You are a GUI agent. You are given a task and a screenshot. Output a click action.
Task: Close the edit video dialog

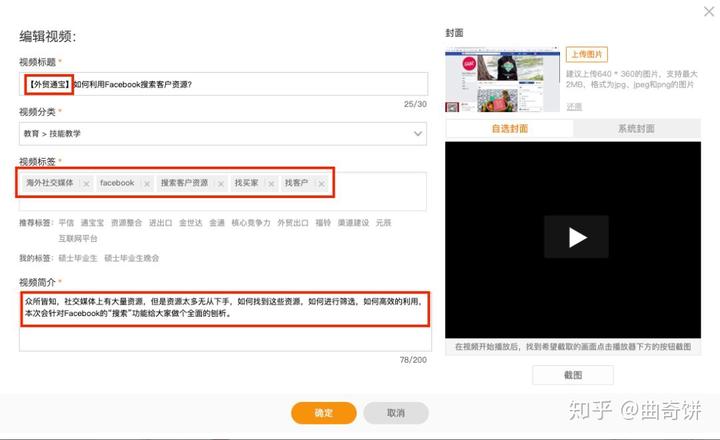708,10
